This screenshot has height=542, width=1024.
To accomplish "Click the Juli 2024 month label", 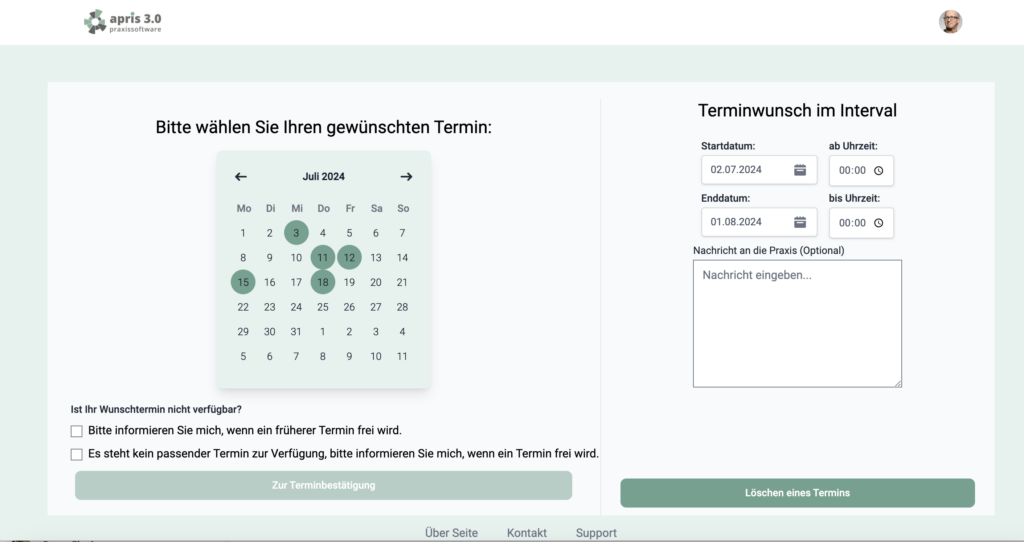I will point(323,176).
